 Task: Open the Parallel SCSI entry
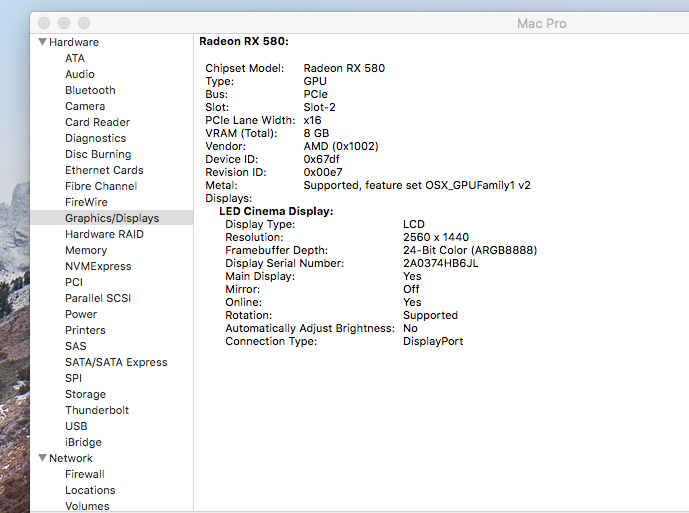pos(98,298)
